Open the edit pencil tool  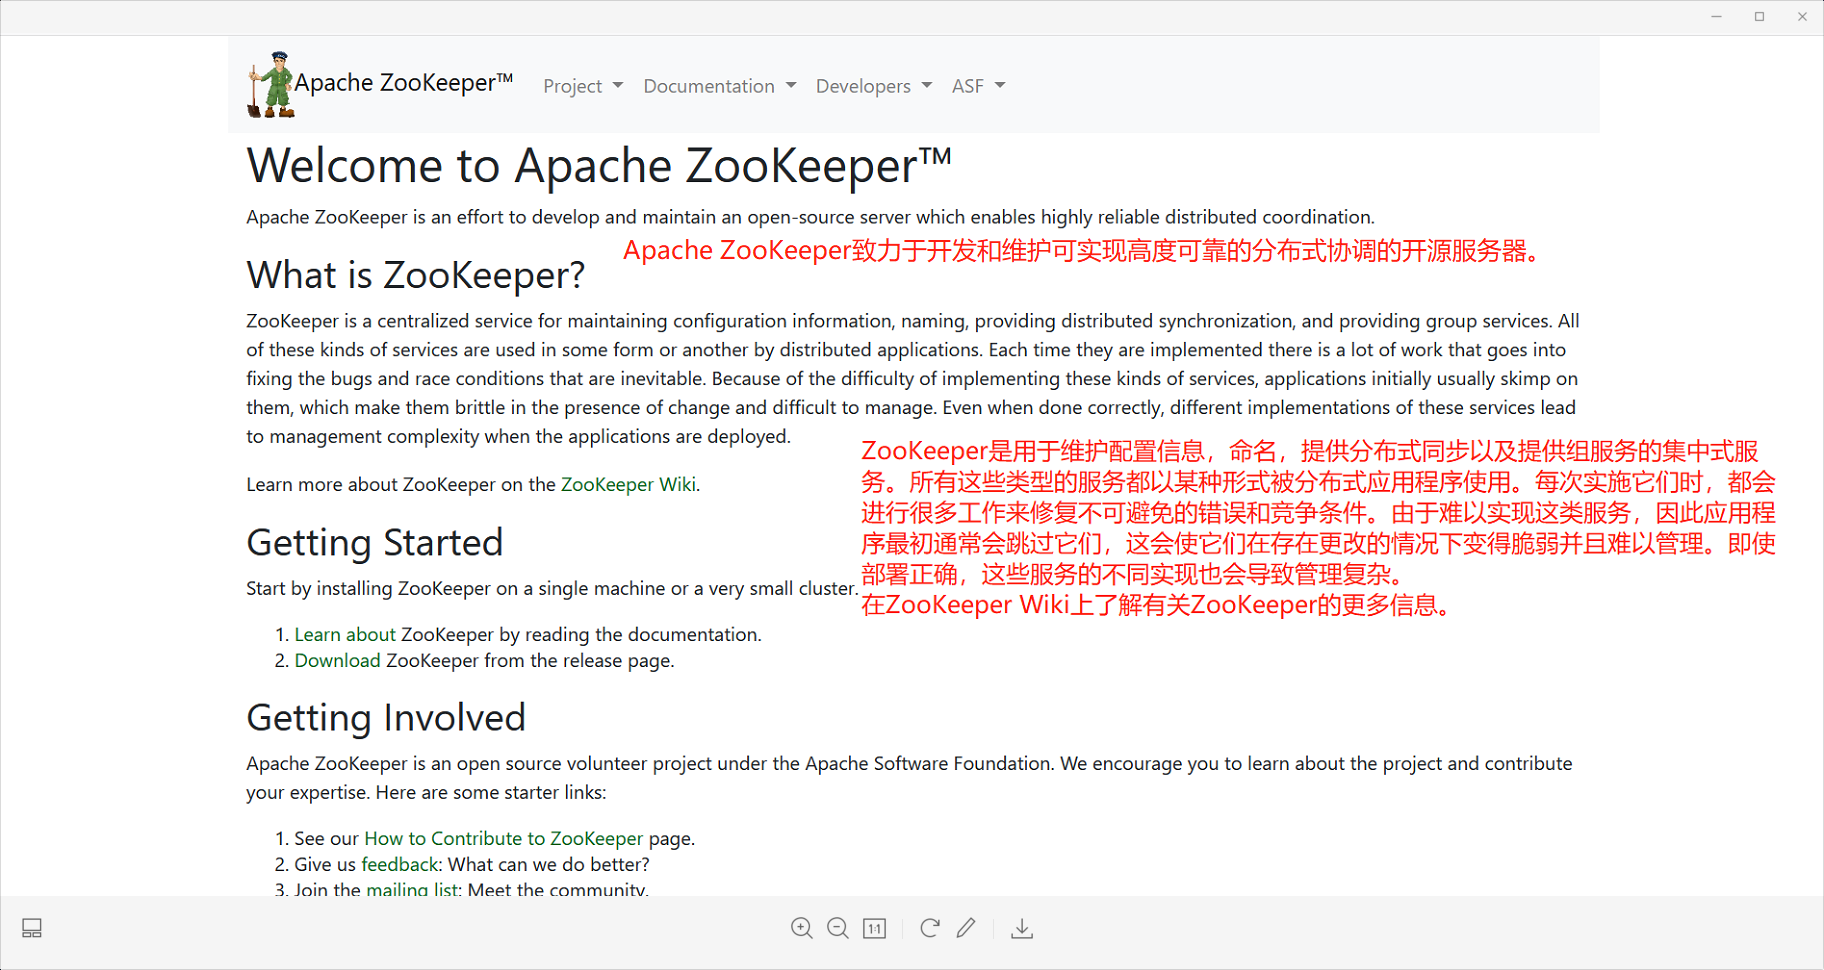click(965, 928)
